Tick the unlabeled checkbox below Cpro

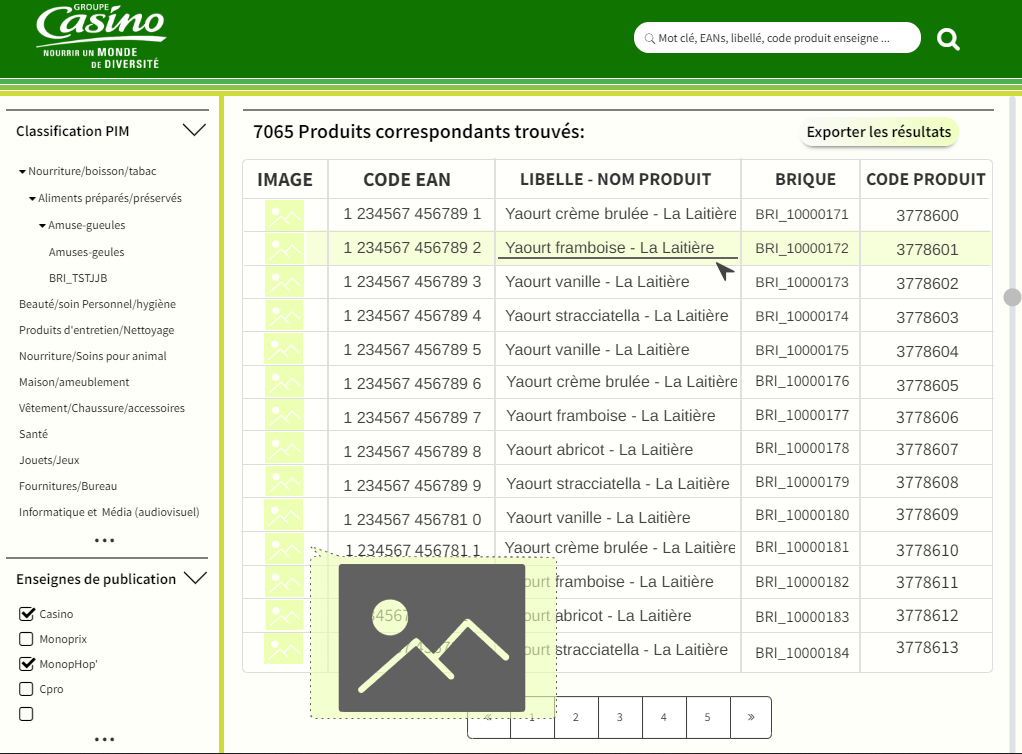click(26, 714)
